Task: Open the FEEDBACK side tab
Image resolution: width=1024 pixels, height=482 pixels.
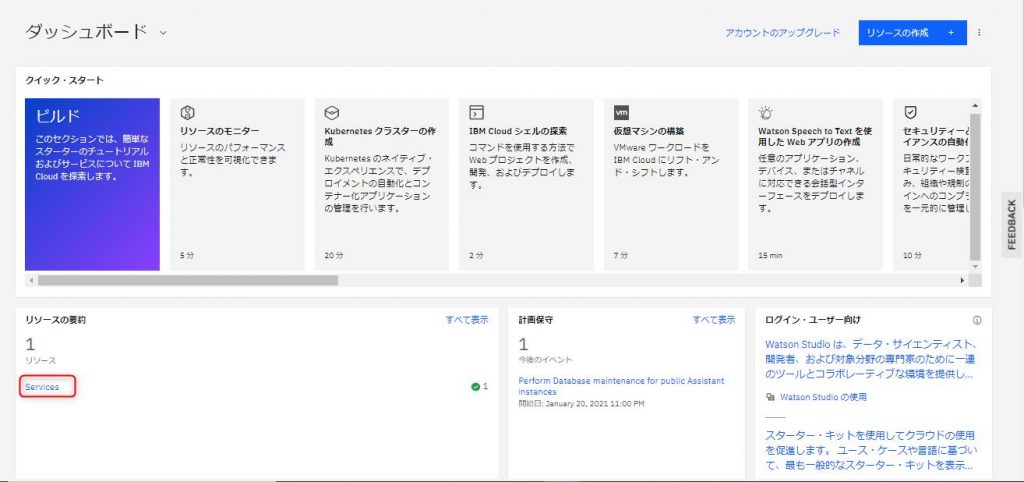Action: pos(1012,225)
